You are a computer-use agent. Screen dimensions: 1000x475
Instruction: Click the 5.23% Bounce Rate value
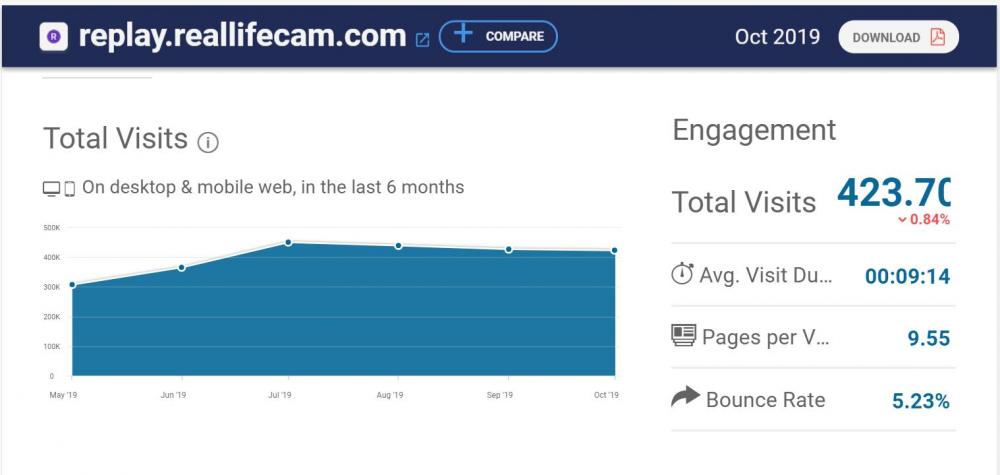click(920, 401)
